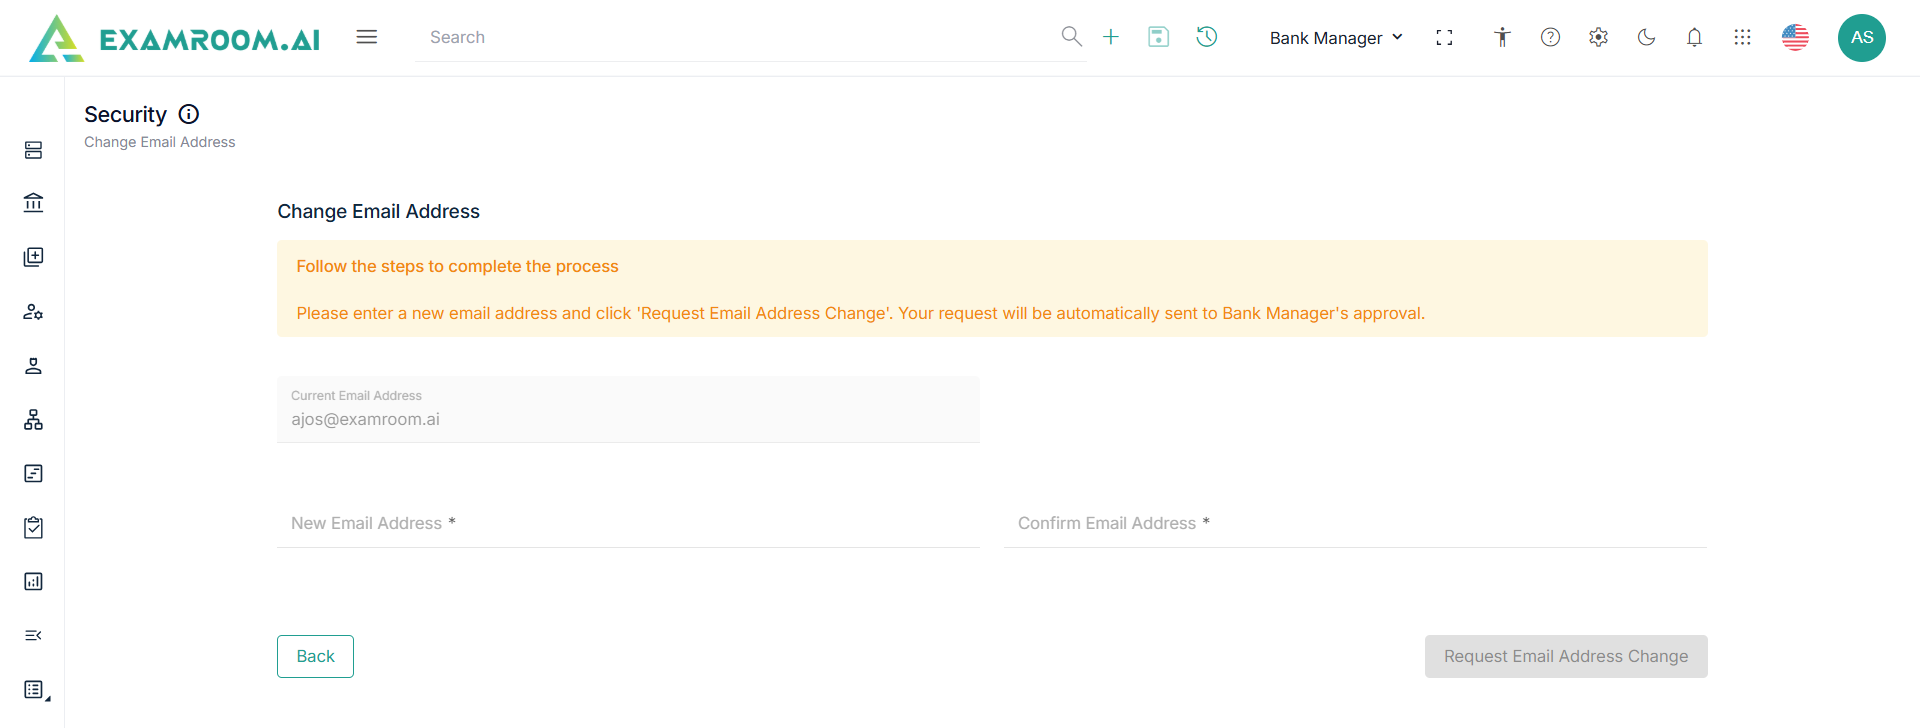The image size is (1920, 728).
Task: Click the plus add icon
Action: click(1111, 37)
